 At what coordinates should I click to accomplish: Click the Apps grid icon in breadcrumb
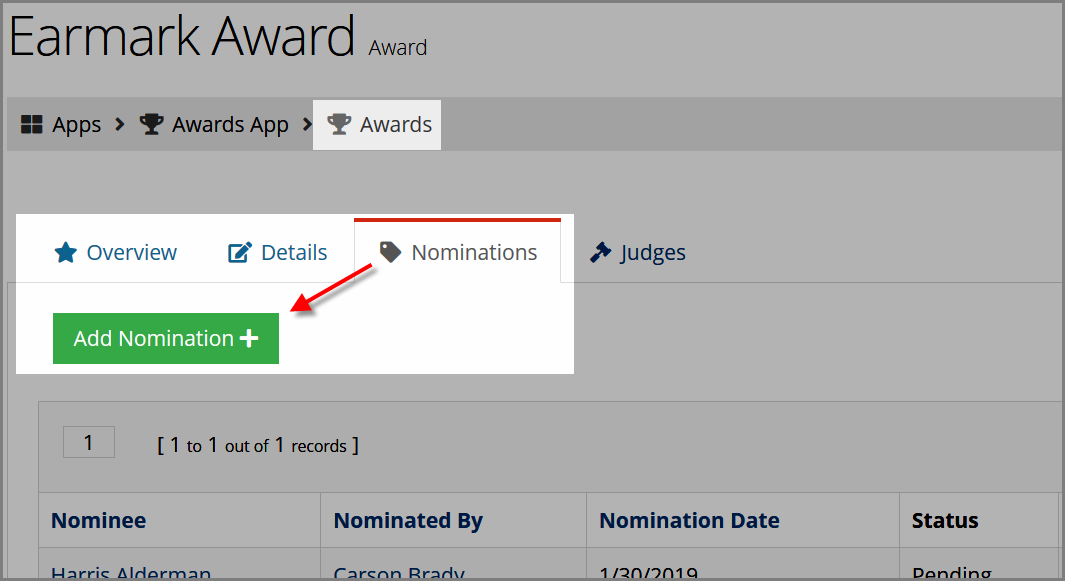[x=31, y=124]
